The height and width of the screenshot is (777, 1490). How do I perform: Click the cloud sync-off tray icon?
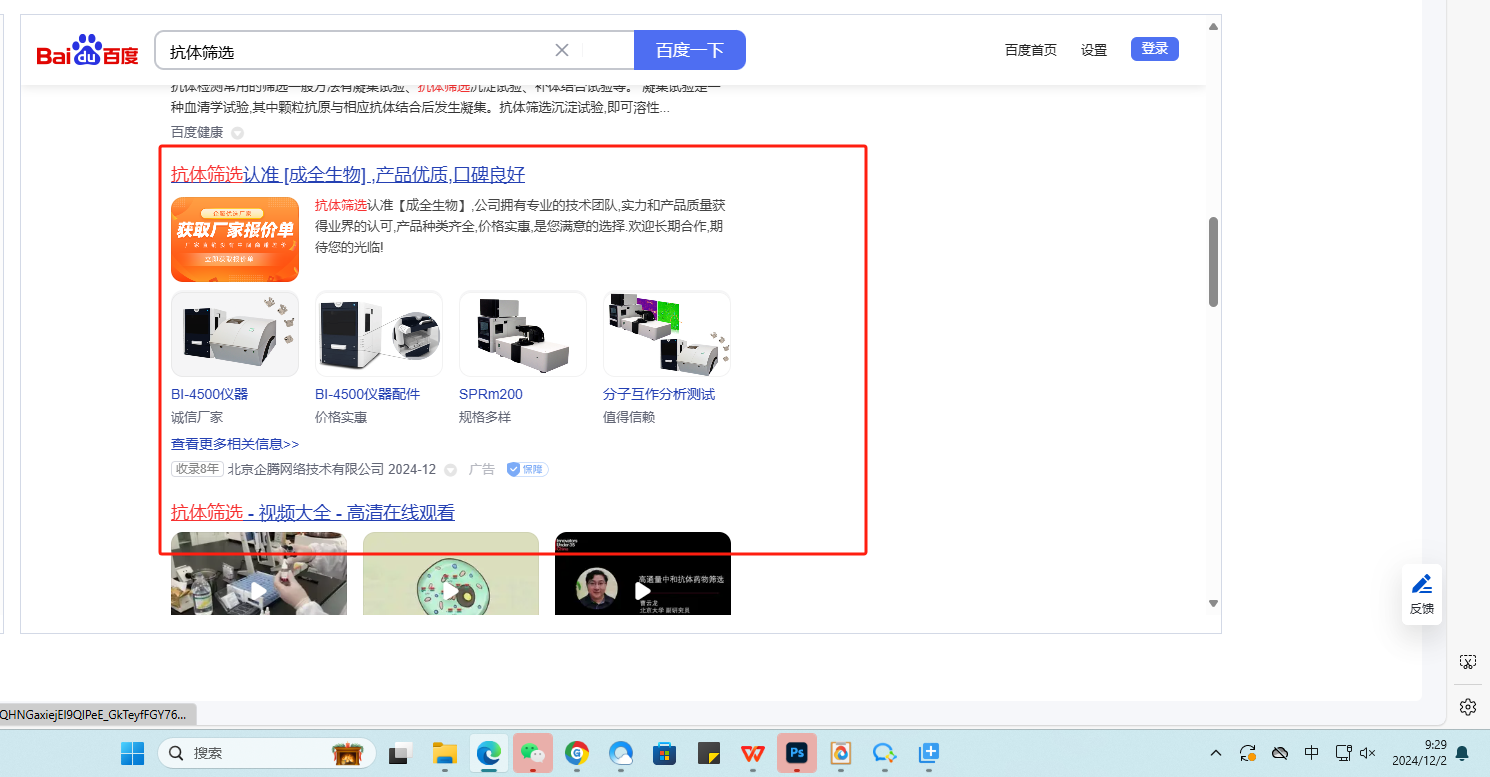[x=1280, y=753]
